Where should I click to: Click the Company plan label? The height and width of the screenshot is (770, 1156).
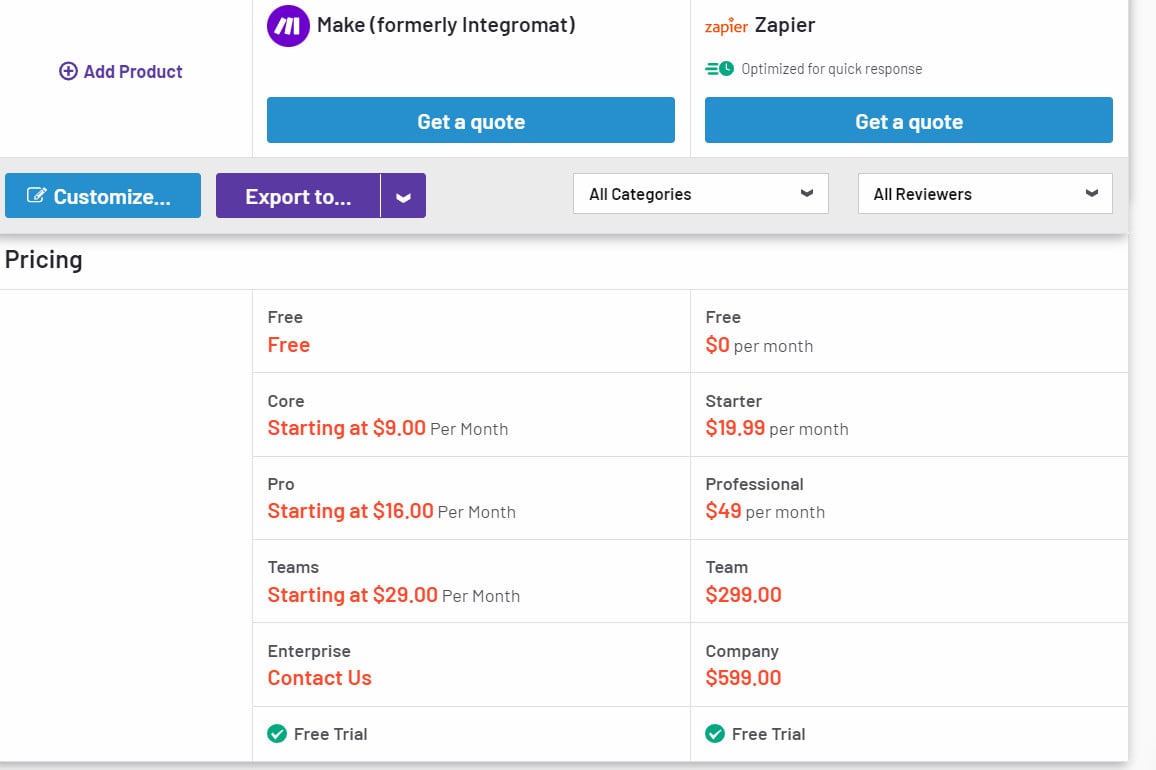click(742, 651)
